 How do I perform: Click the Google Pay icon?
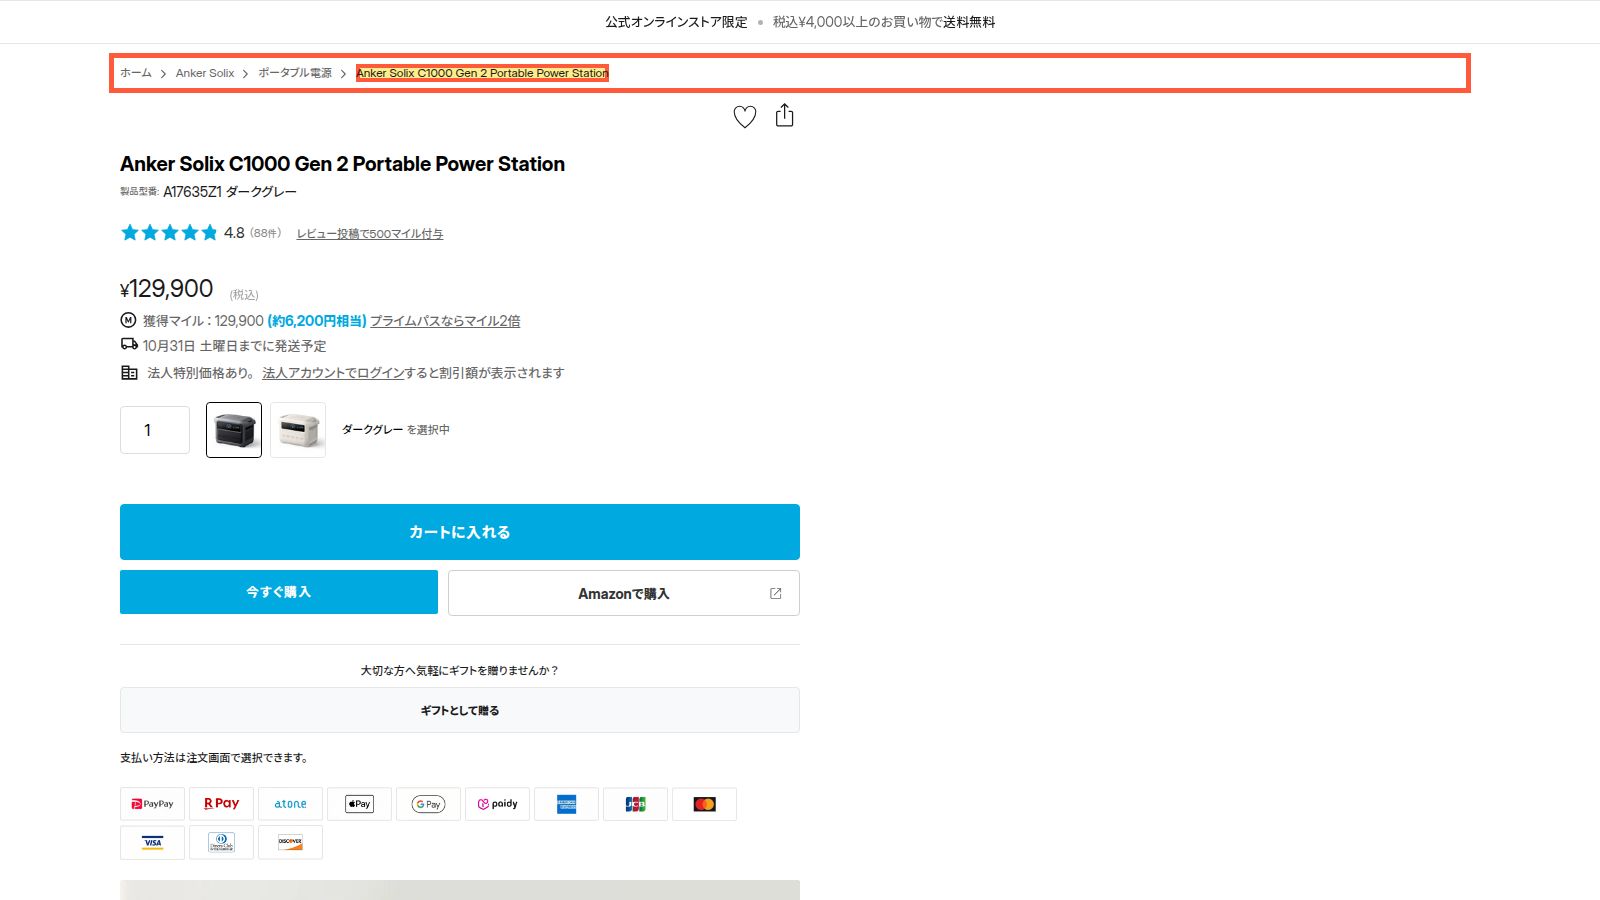click(x=428, y=804)
